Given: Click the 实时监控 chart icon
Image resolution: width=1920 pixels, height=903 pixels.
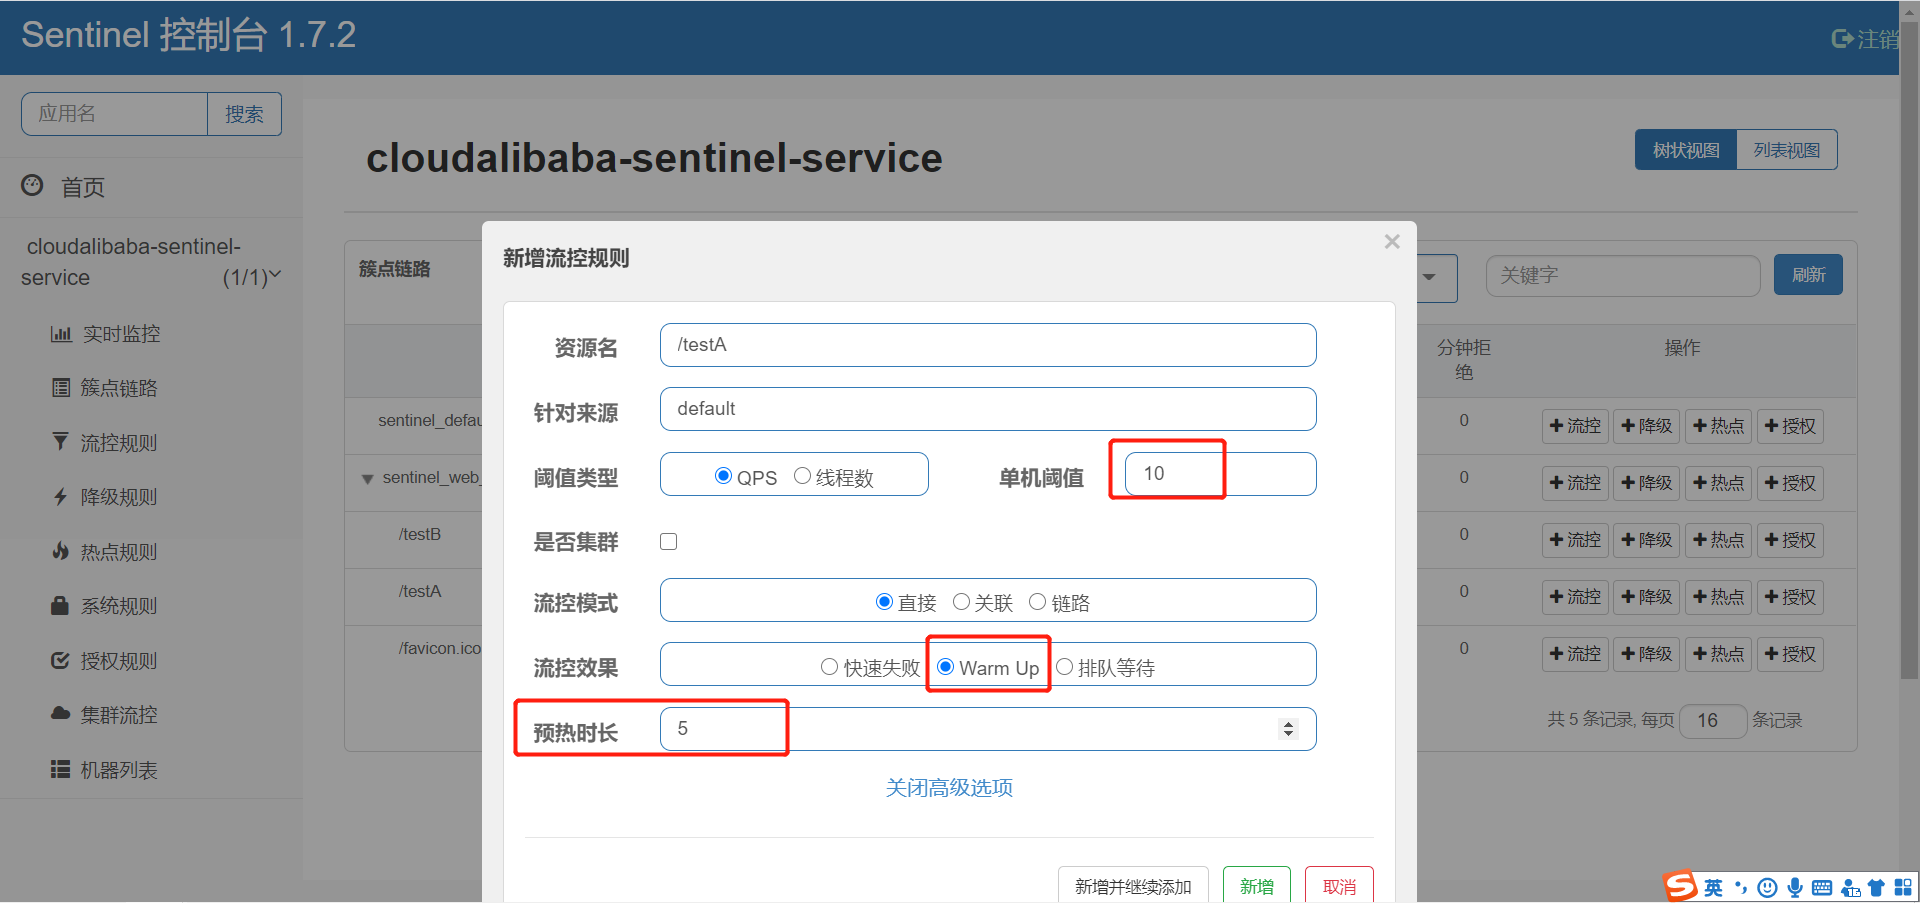Looking at the screenshot, I should click(61, 334).
